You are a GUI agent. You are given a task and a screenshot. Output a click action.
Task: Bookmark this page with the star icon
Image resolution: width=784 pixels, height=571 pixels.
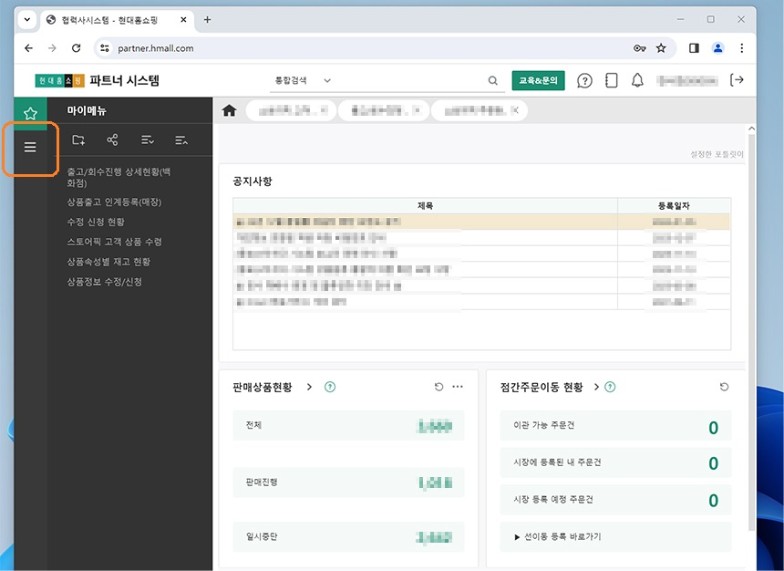point(661,48)
